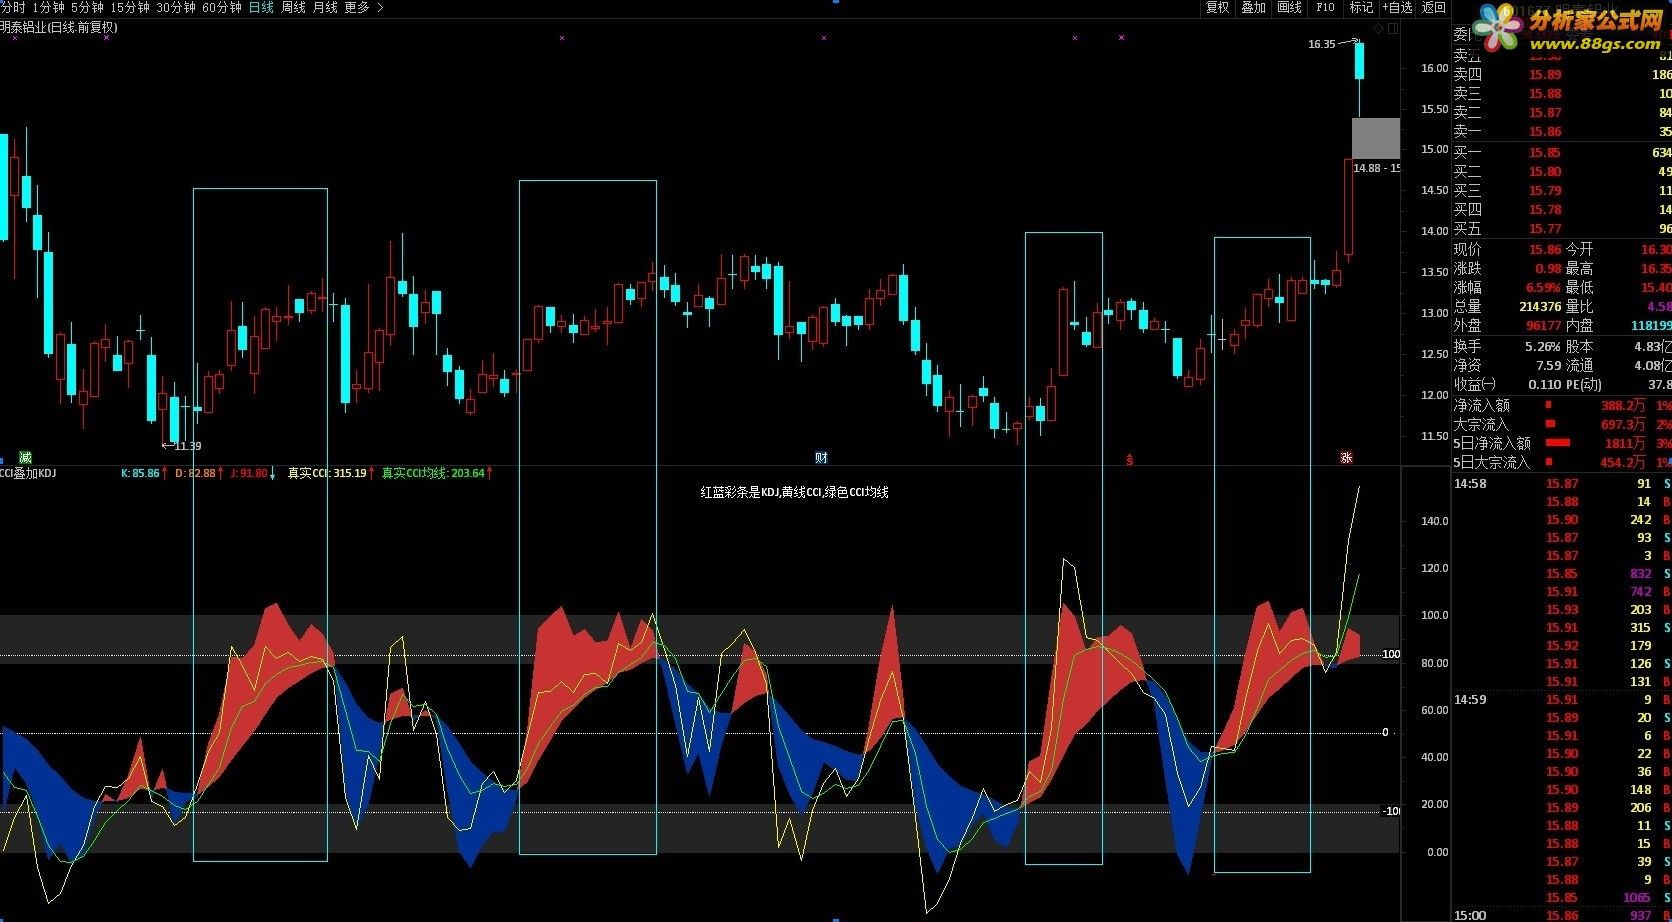Image resolution: width=1672 pixels, height=922 pixels.
Task: Click the diamond icon at chart top-right
Action: click(x=1378, y=29)
